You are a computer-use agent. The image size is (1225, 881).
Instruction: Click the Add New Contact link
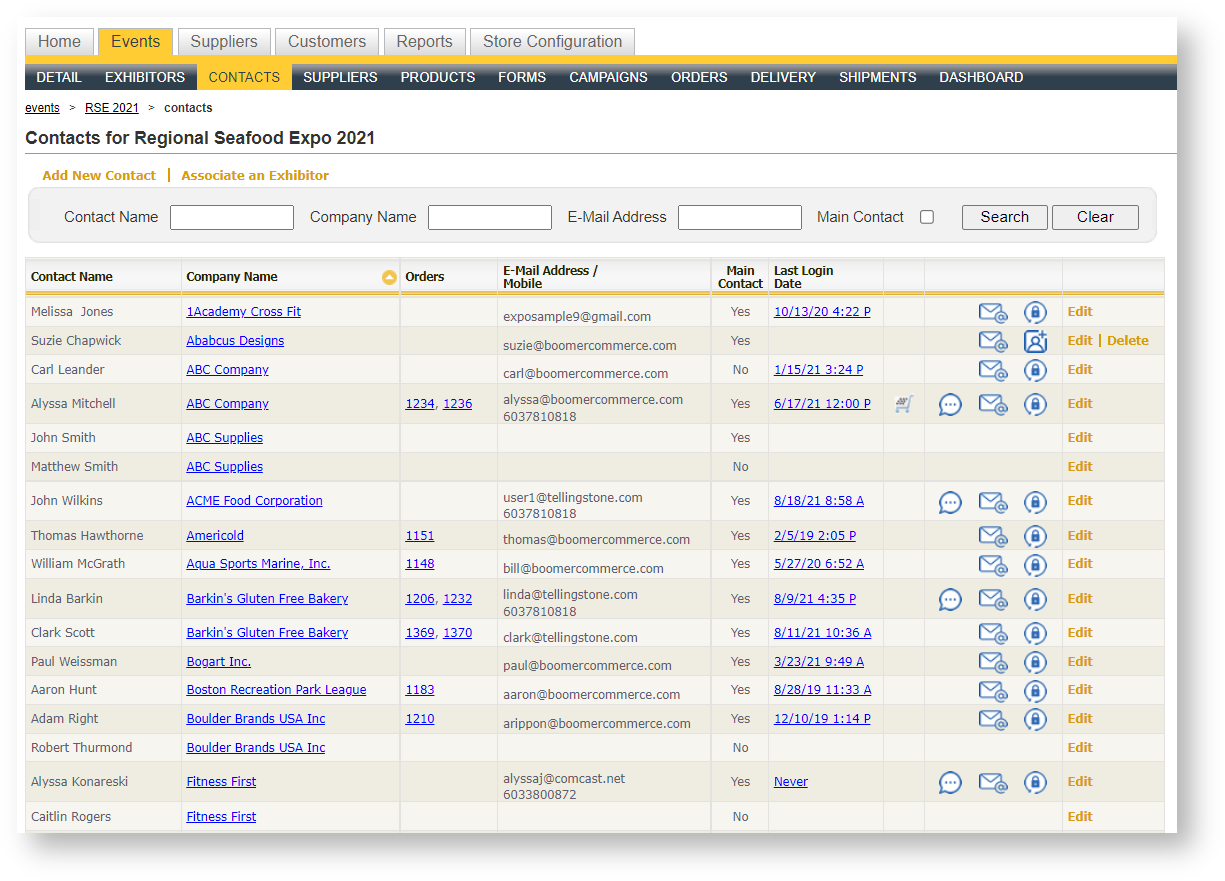[x=99, y=175]
